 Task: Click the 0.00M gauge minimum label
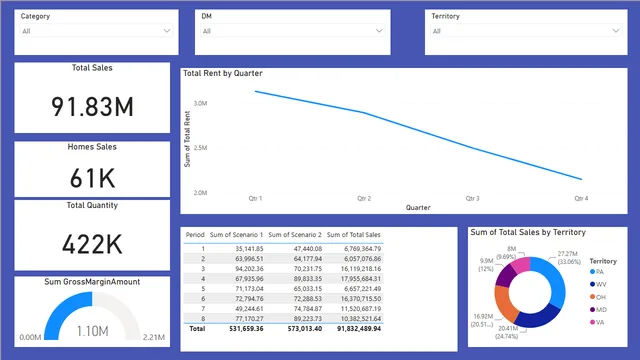click(30, 337)
